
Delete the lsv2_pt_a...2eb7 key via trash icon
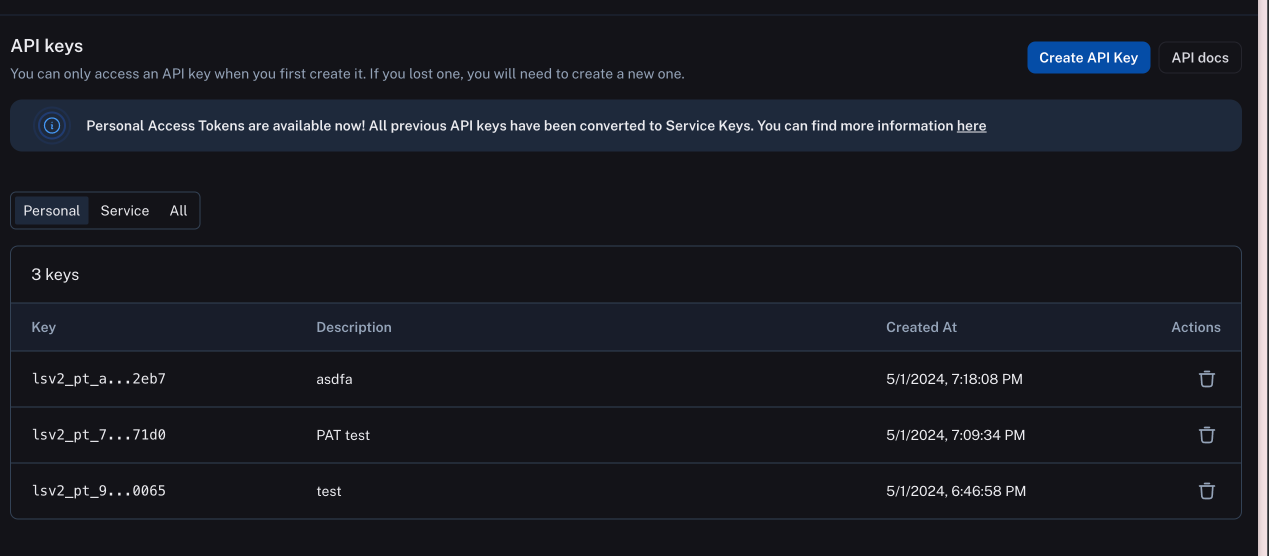pyautogui.click(x=1207, y=379)
